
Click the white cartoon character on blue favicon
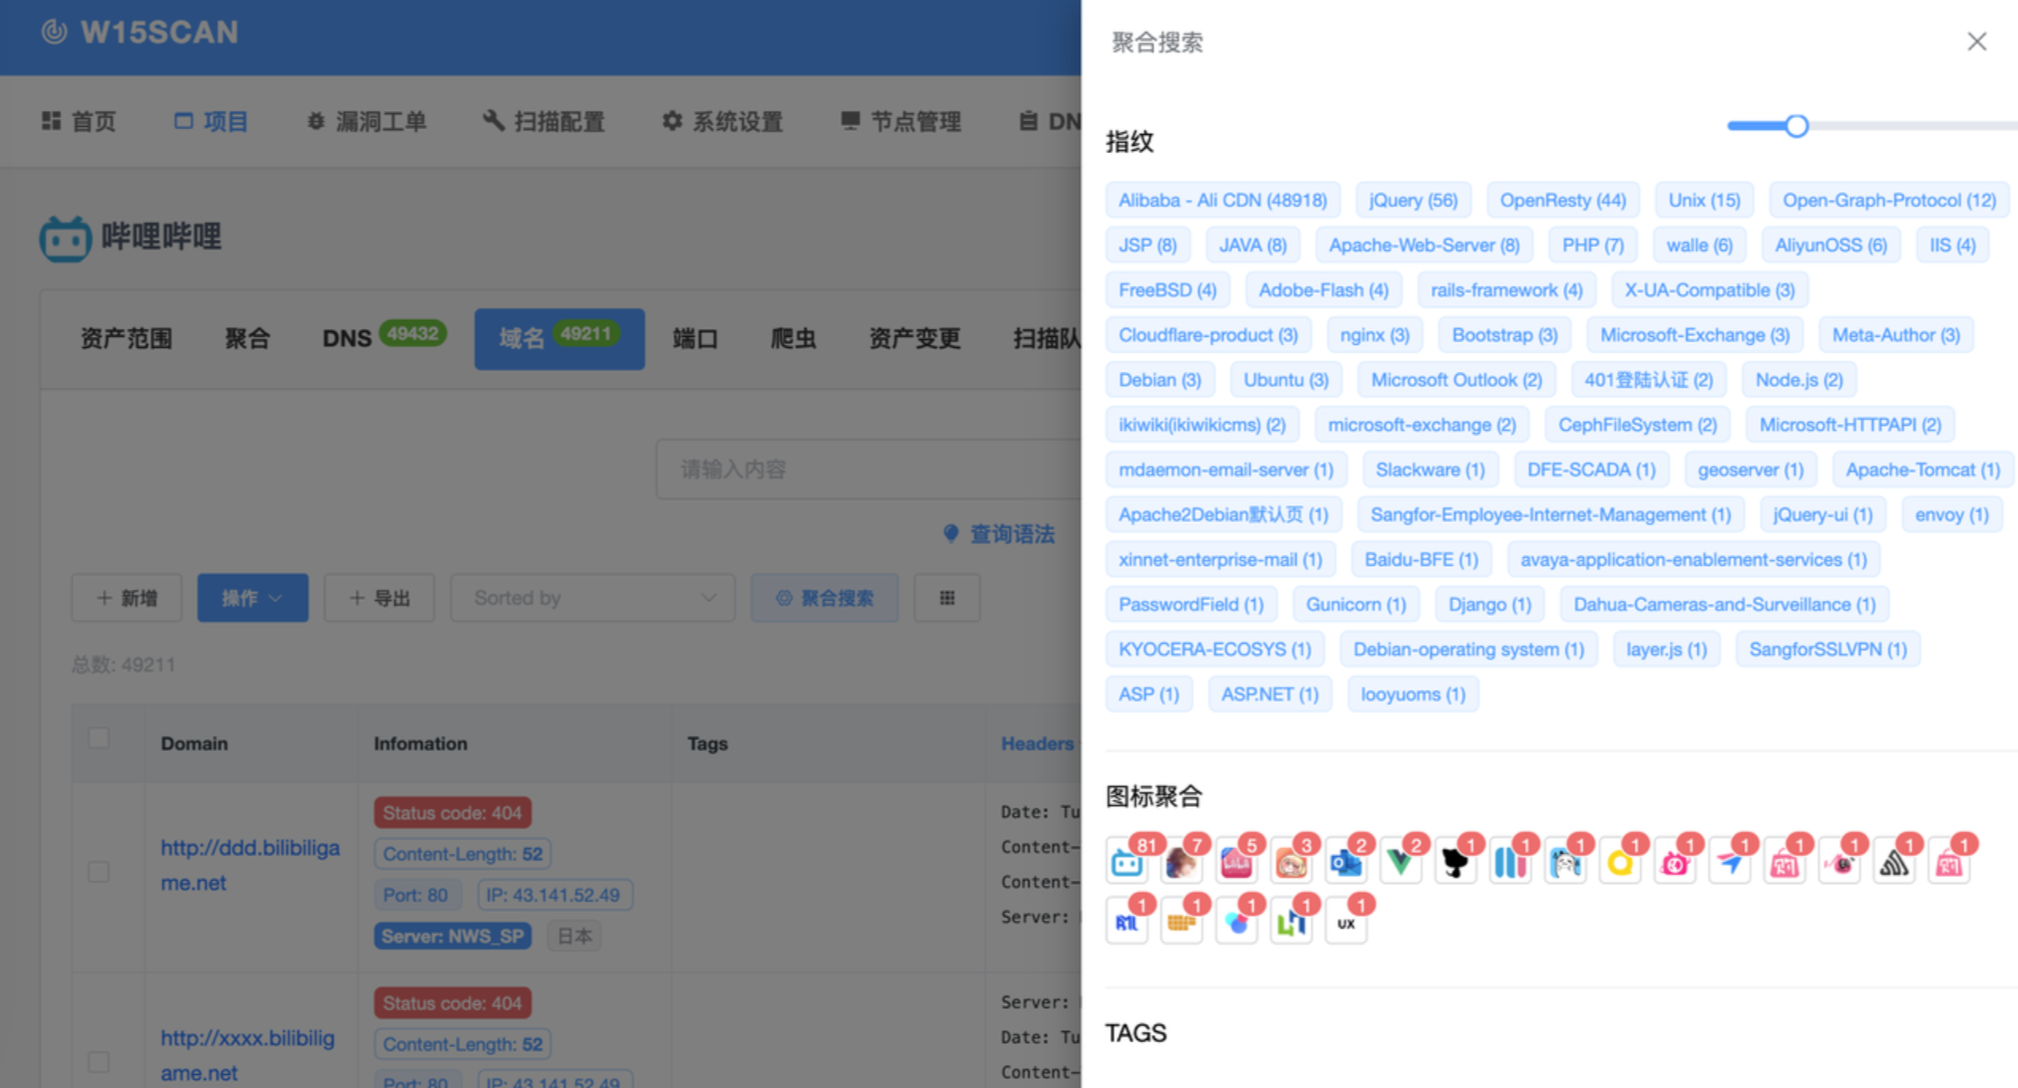pos(1565,862)
